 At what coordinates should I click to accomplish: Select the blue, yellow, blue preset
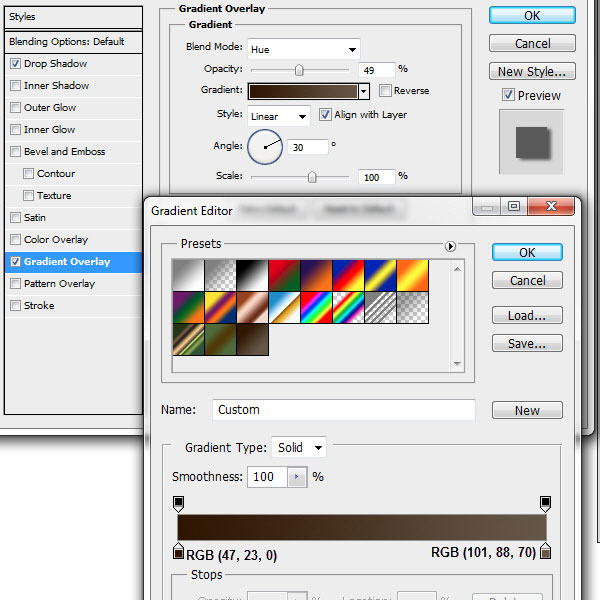(380, 275)
